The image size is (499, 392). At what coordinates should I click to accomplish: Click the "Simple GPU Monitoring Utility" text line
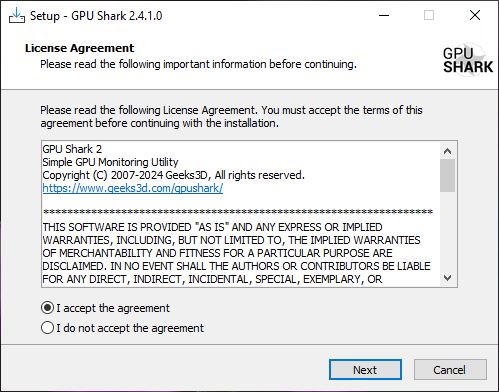tap(110, 162)
